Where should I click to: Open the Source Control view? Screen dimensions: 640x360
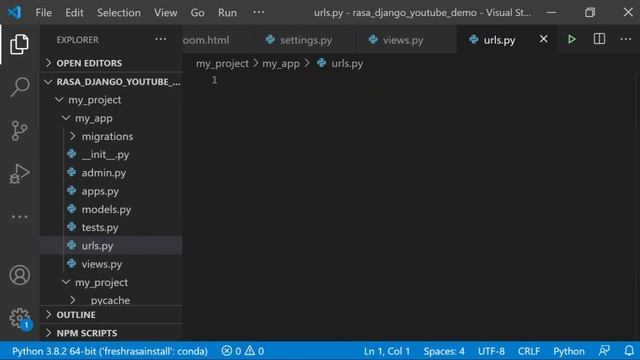[x=19, y=131]
